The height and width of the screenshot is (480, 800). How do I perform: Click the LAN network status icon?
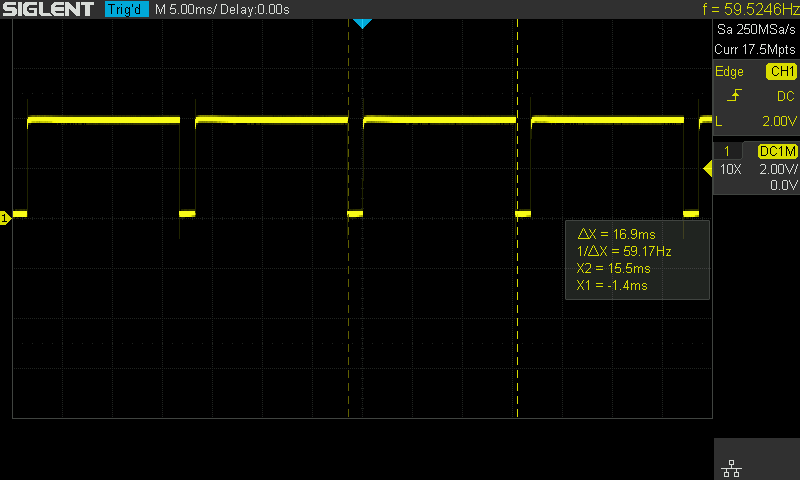(x=730, y=466)
